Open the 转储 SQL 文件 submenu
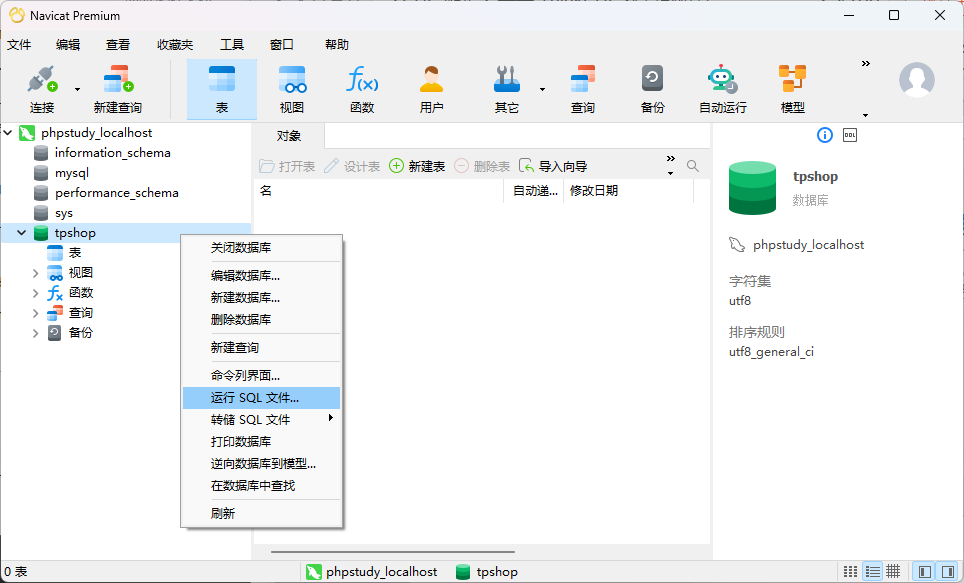The height and width of the screenshot is (583, 964). point(261,419)
